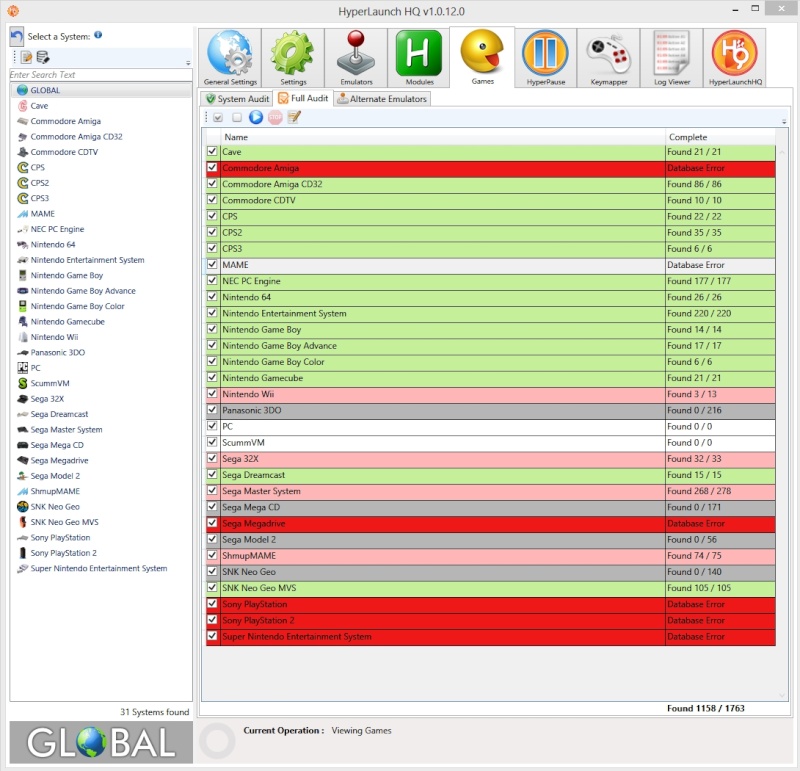Image resolution: width=800 pixels, height=771 pixels.
Task: Toggle the Commodore Amiga row checkbox
Action: click(x=212, y=167)
